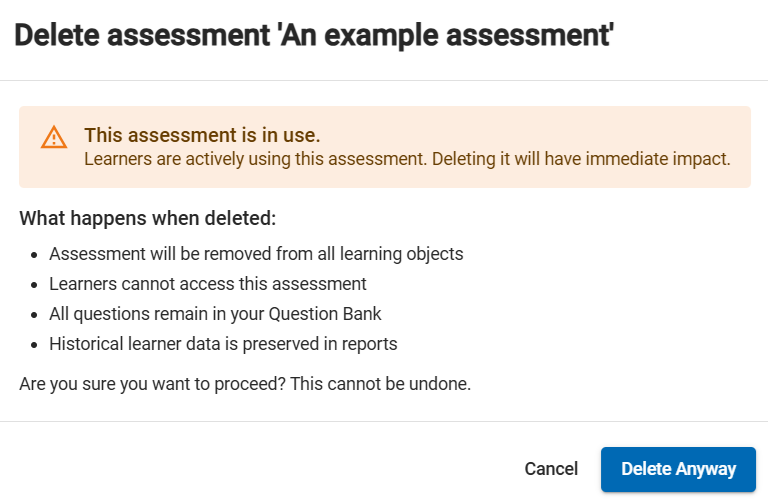
Task: Confirm deletion with Delete Anyway button
Action: [678, 469]
